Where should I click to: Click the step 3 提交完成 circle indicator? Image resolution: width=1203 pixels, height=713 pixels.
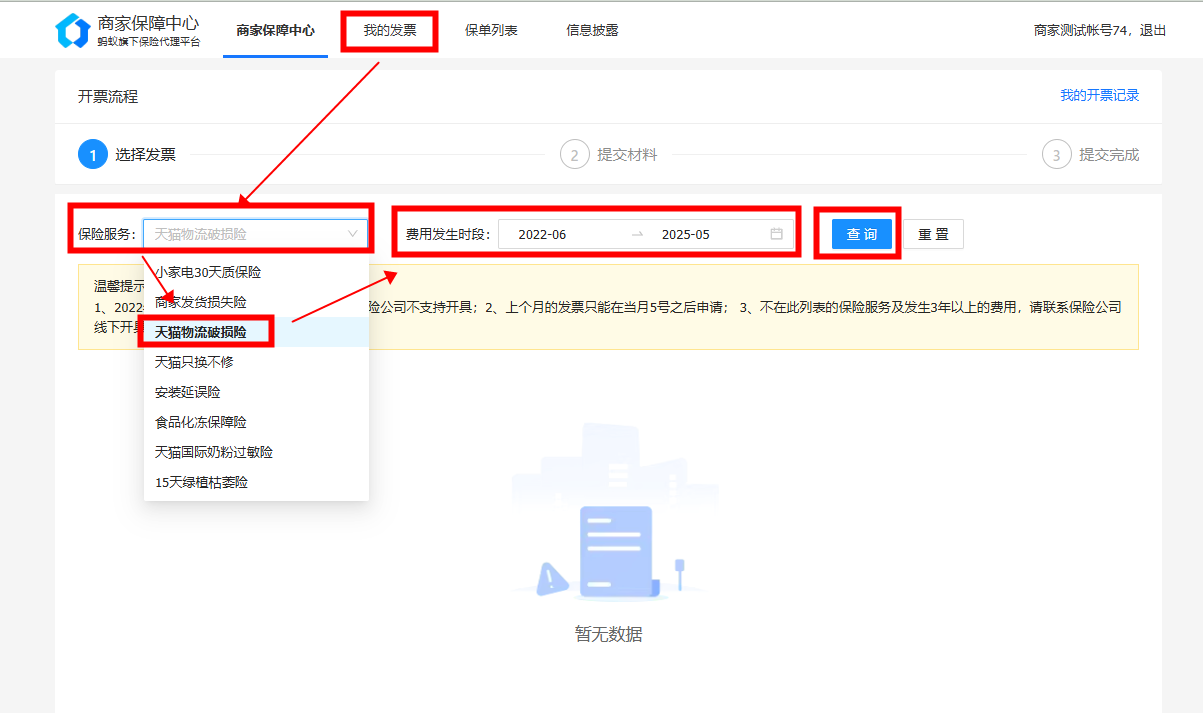point(1056,154)
